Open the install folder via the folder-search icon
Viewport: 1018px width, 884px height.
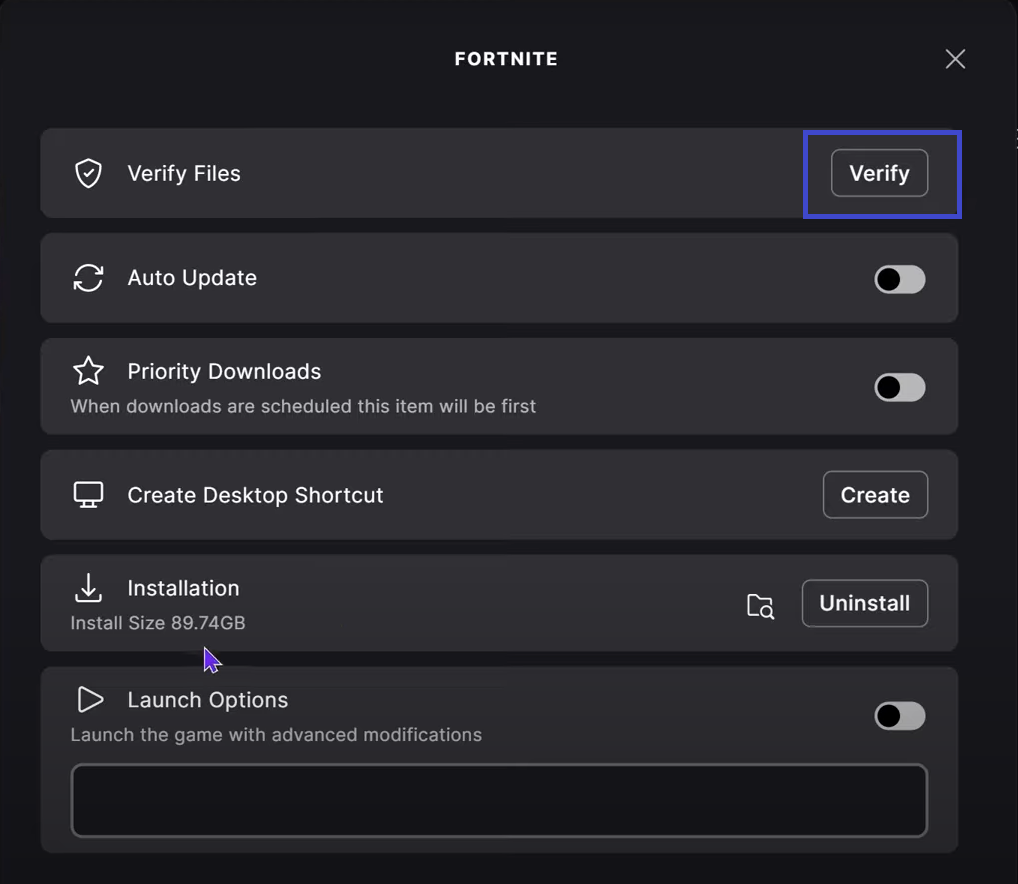(760, 606)
